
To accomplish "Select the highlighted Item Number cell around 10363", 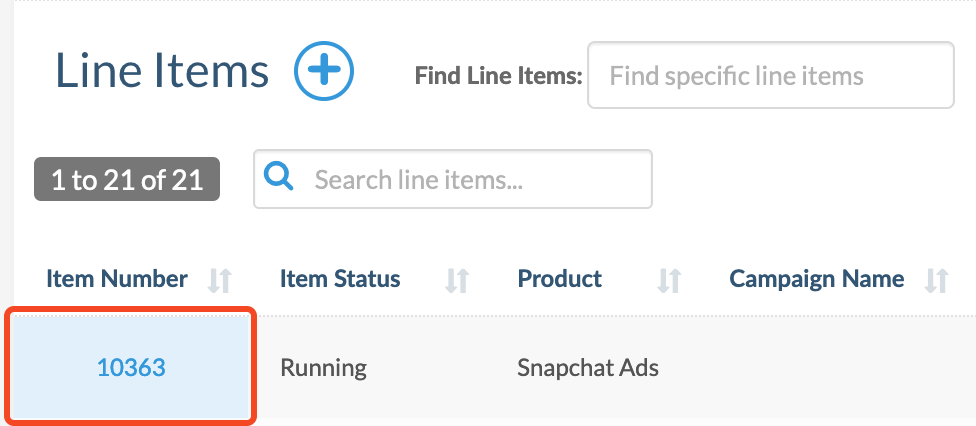I will point(131,367).
